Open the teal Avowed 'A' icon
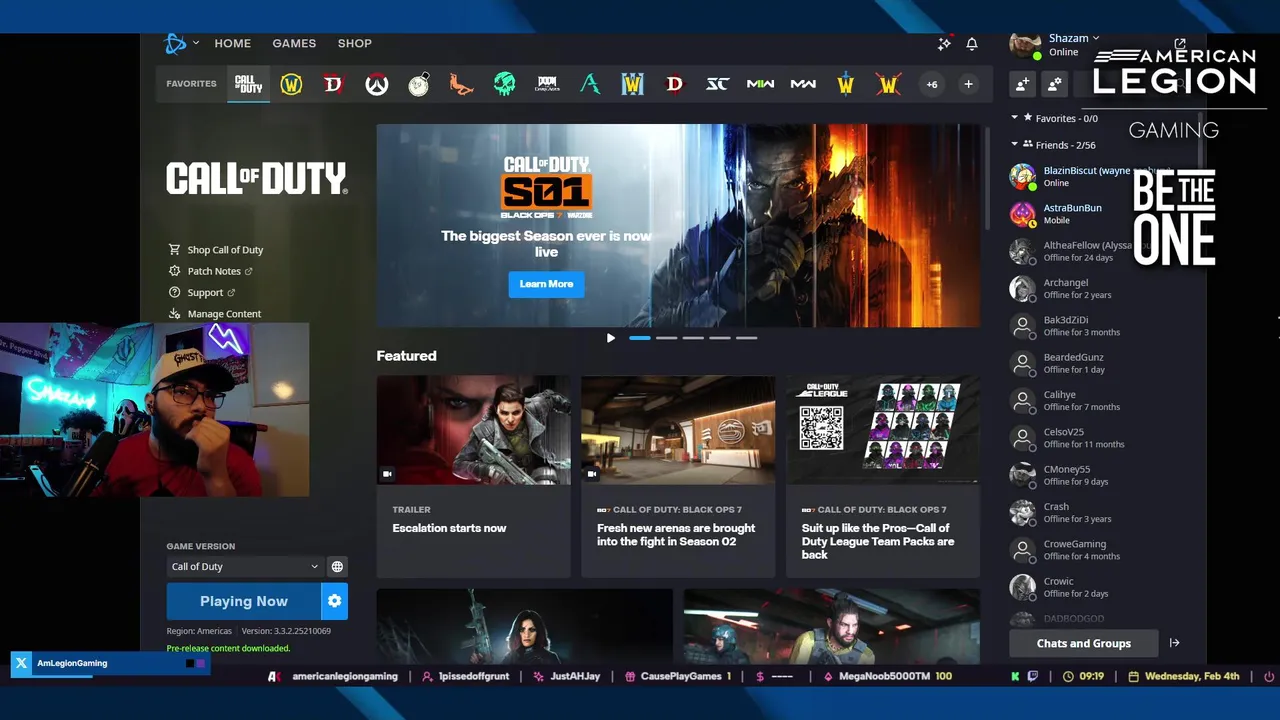The image size is (1280, 720). click(590, 84)
